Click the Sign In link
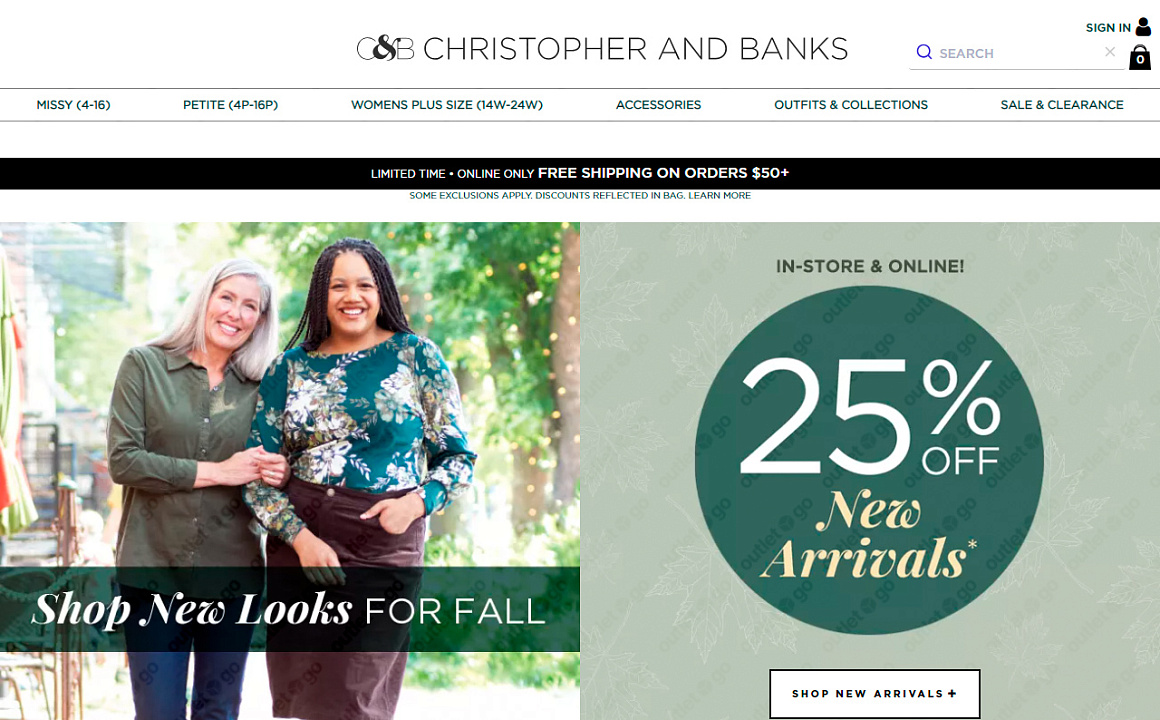The height and width of the screenshot is (720, 1160). tap(1107, 28)
